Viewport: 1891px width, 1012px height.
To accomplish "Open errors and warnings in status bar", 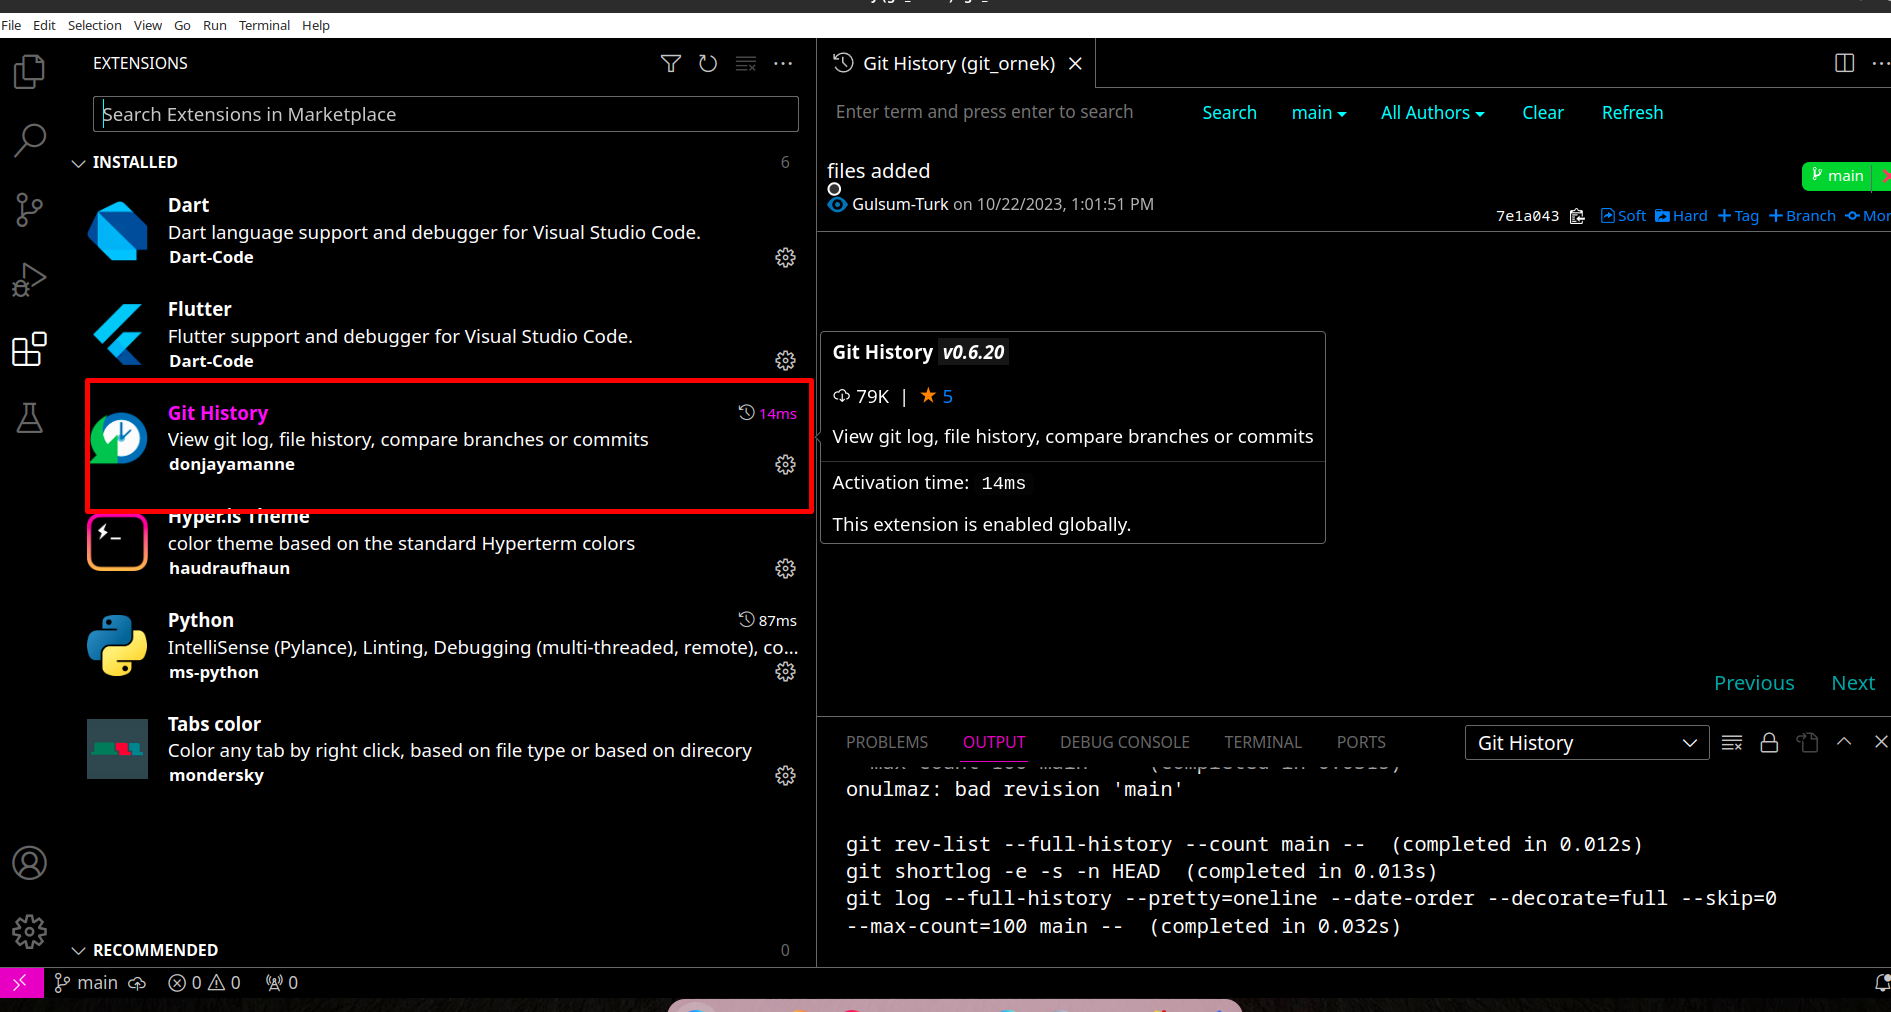I will (x=204, y=983).
